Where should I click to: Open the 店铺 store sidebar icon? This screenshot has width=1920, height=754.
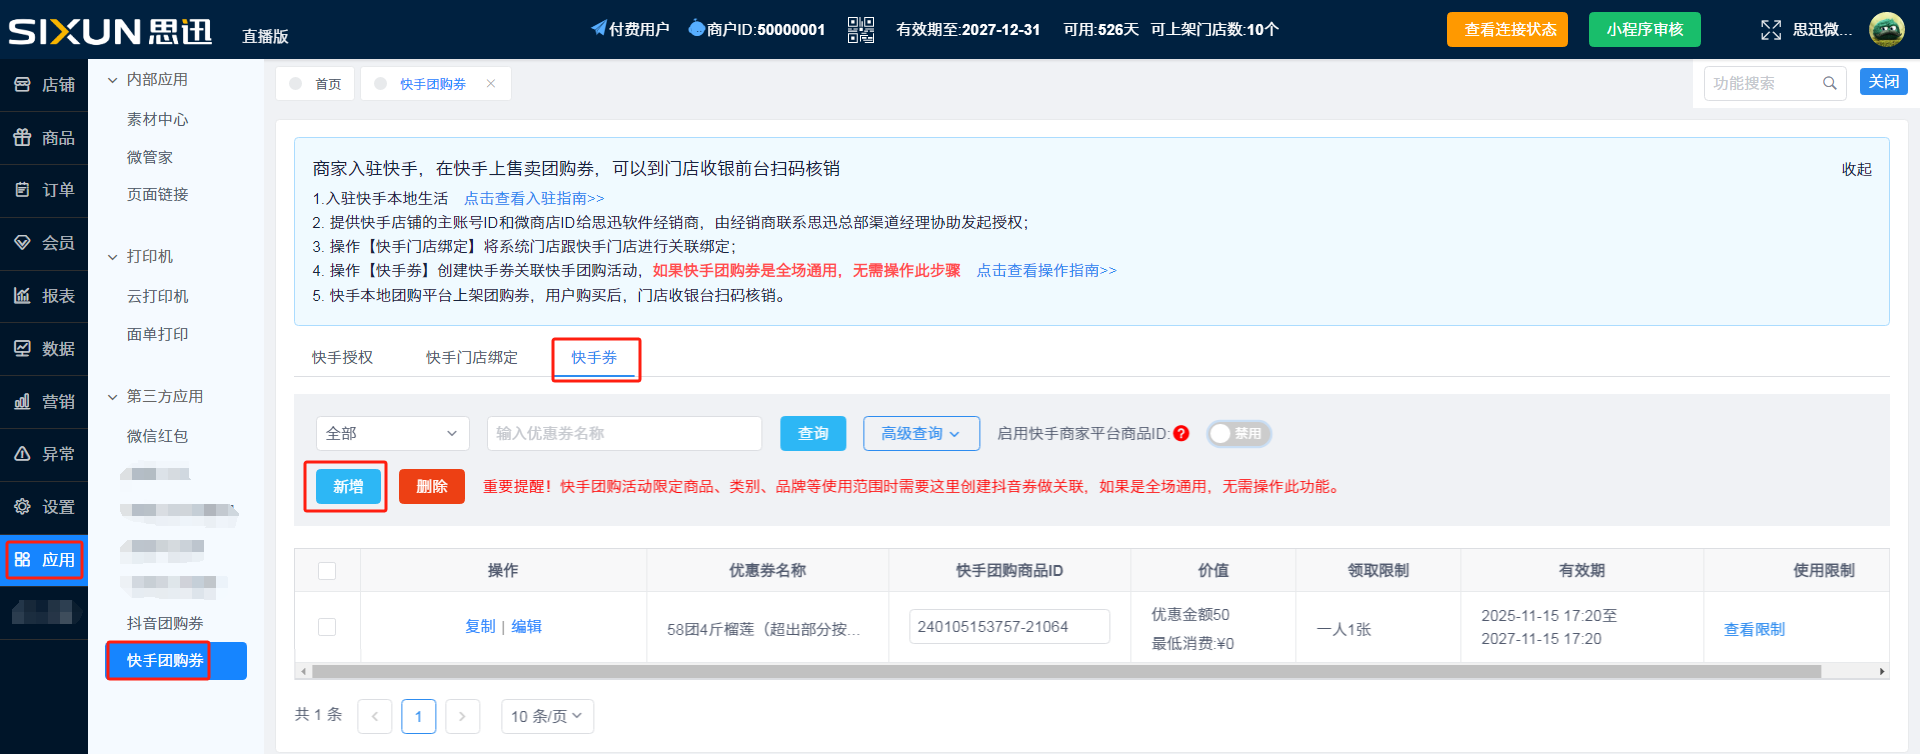tap(22, 85)
